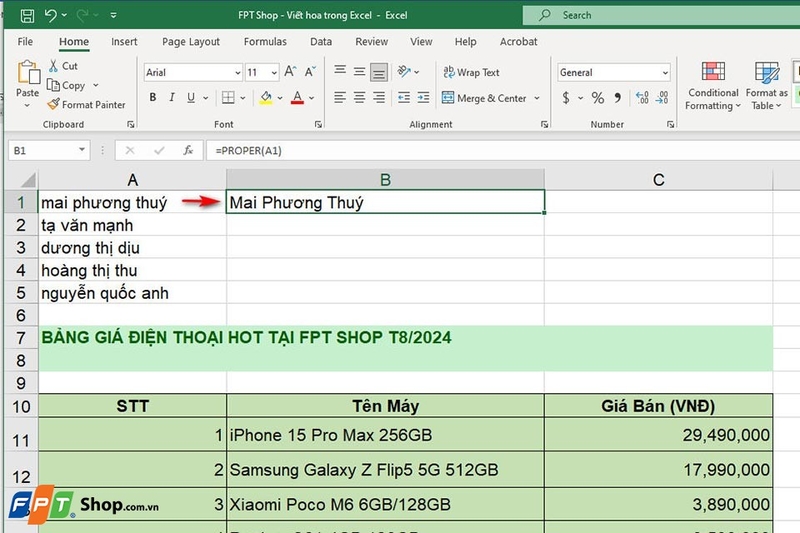Toggle Wrap Text
This screenshot has width=800, height=533.
coord(471,72)
